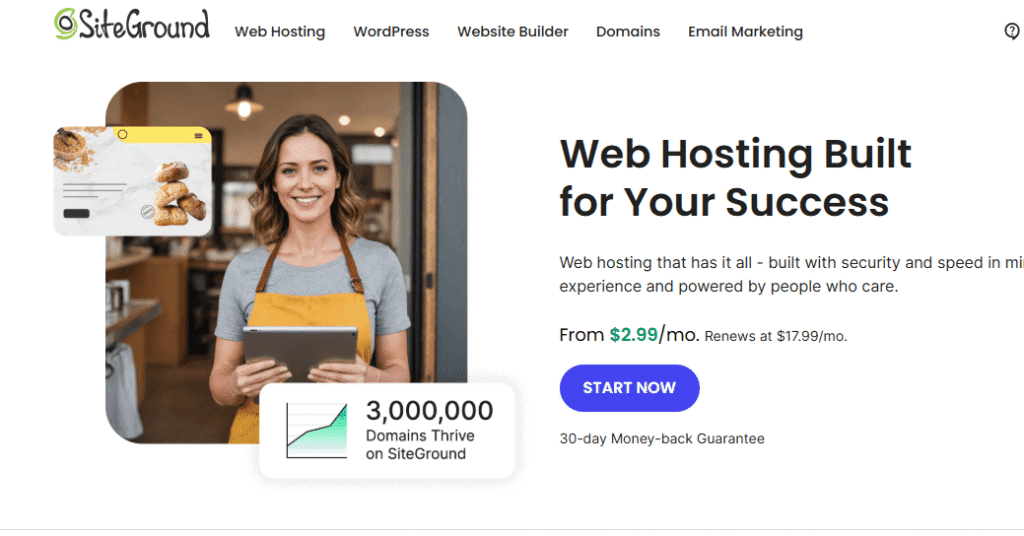
Task: Open the WordPress menu
Action: click(391, 31)
